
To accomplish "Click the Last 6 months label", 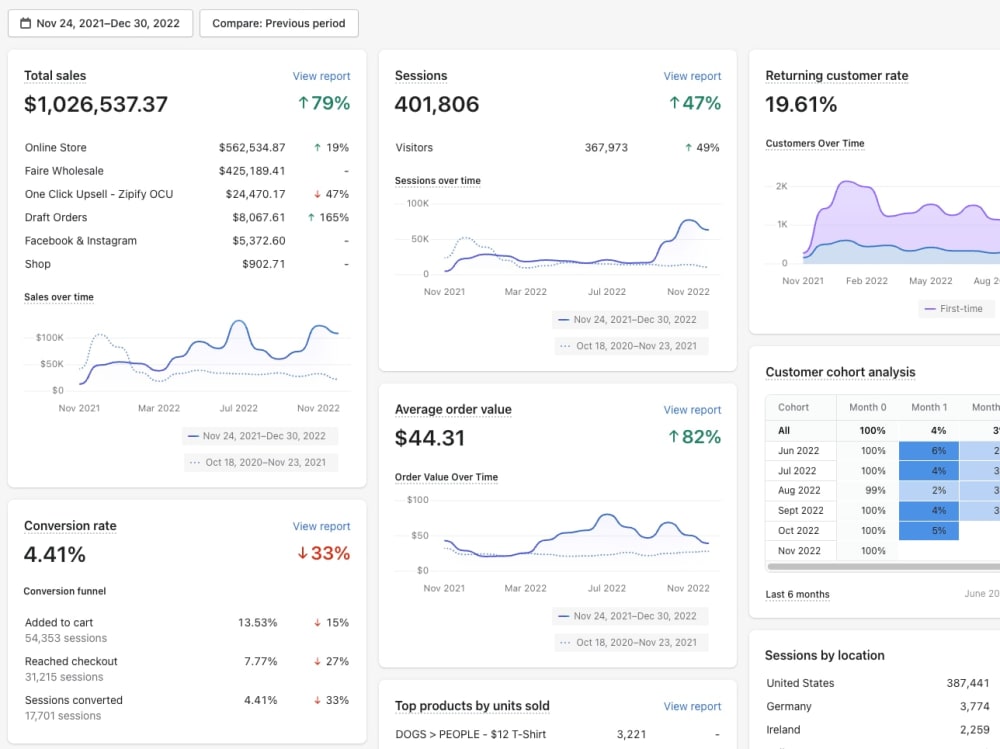I will [797, 595].
